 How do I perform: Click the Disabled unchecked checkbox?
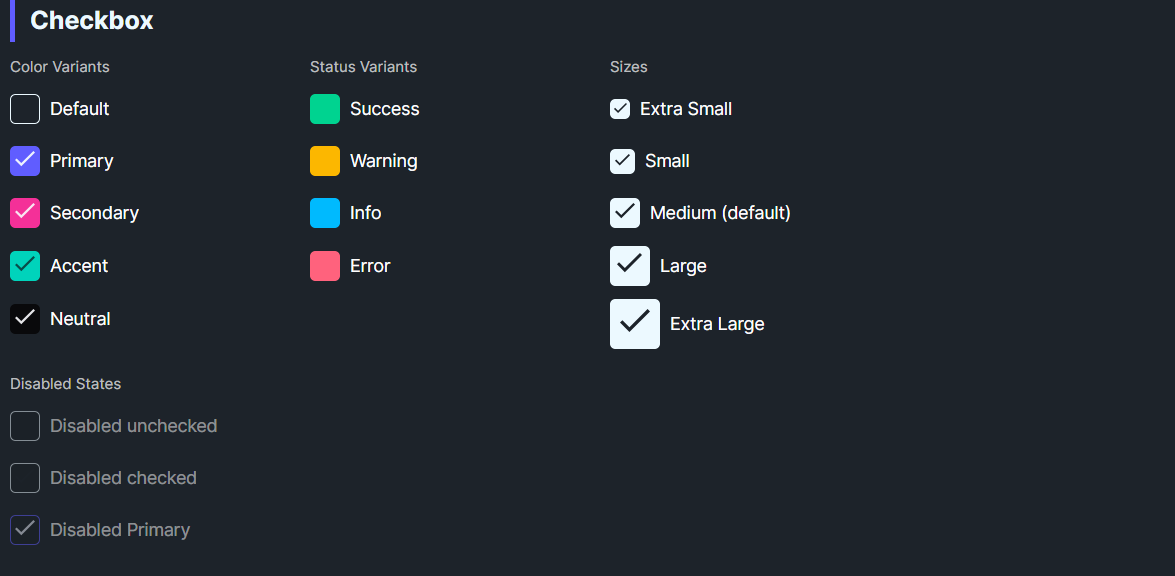[x=25, y=425]
